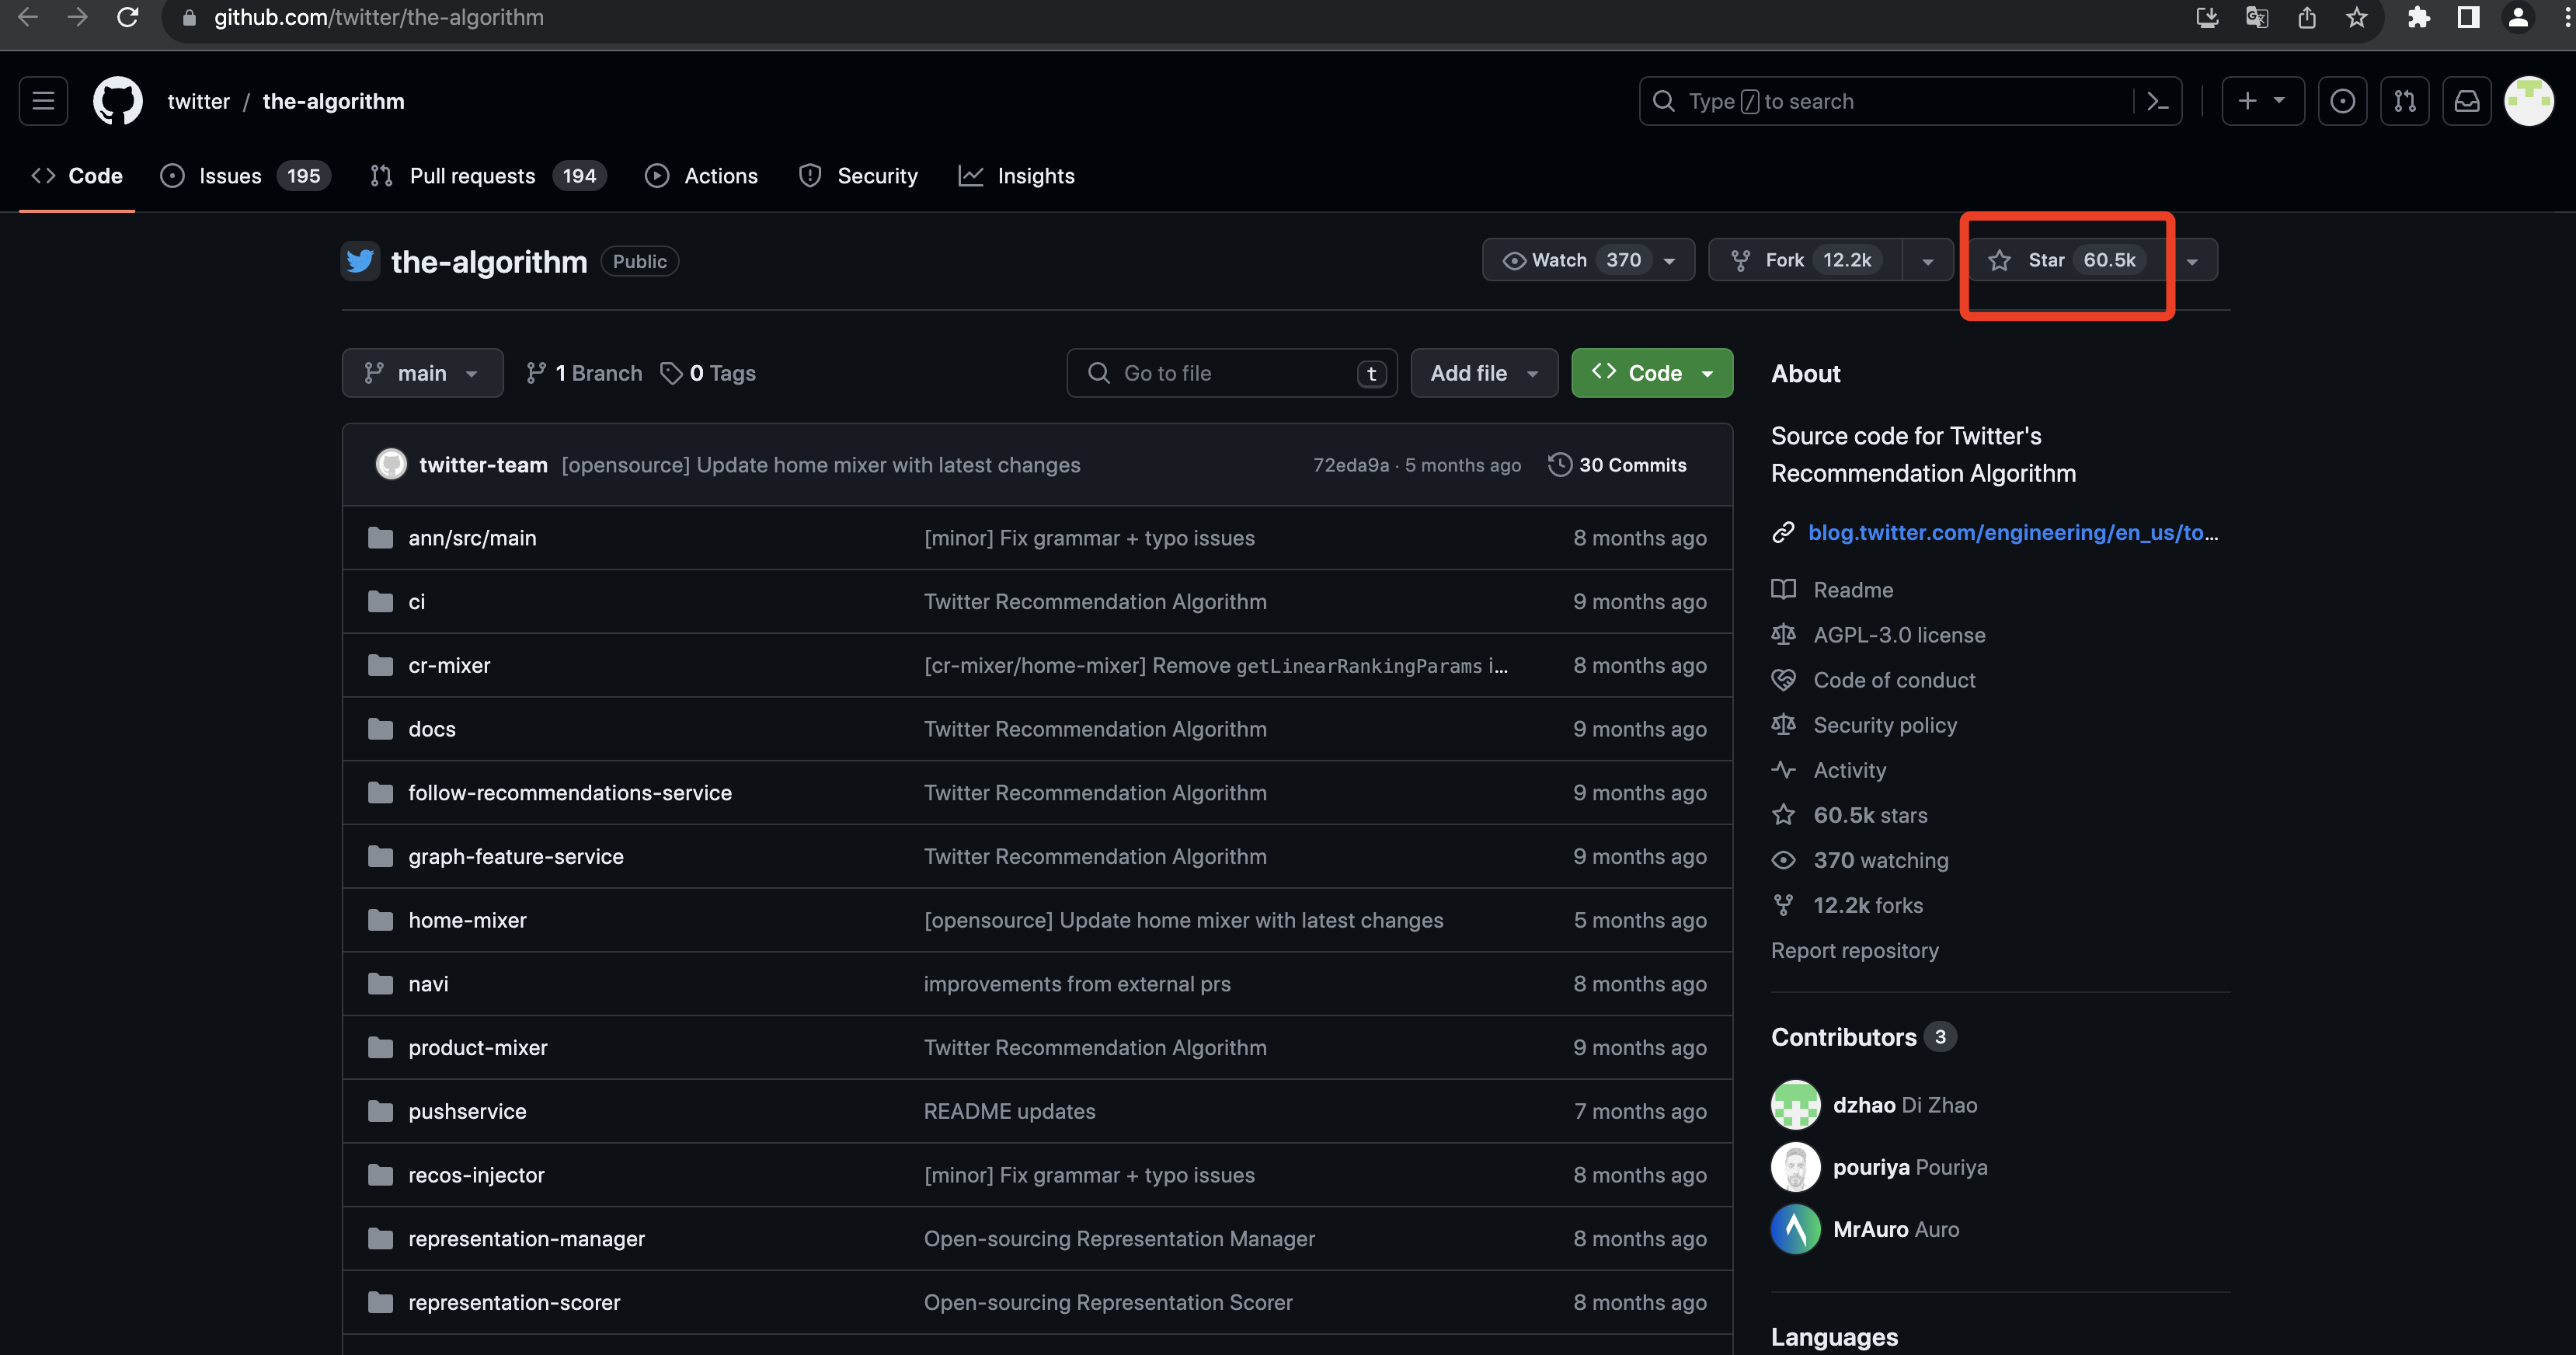The width and height of the screenshot is (2576, 1355).
Task: Toggle the browser side panel icon
Action: pos(2468,17)
